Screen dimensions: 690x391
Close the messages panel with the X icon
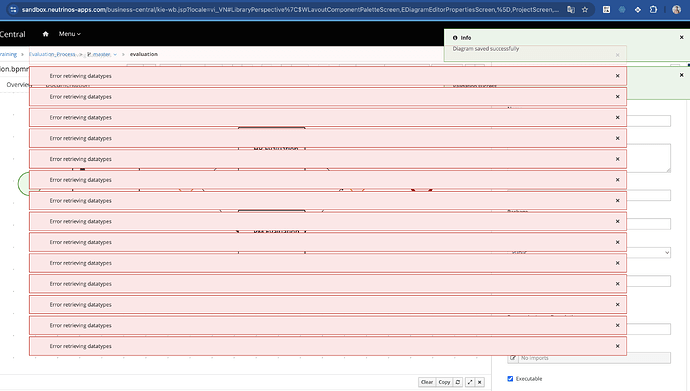tap(480, 382)
